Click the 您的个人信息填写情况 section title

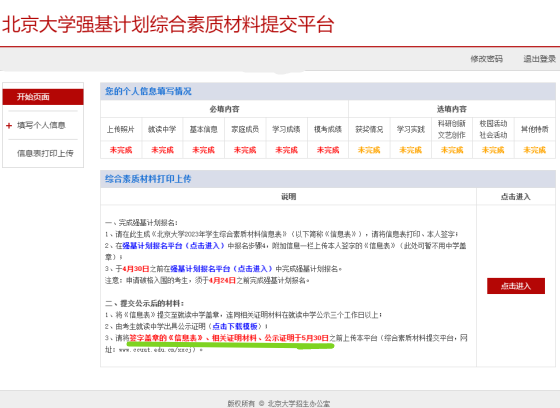[148, 91]
